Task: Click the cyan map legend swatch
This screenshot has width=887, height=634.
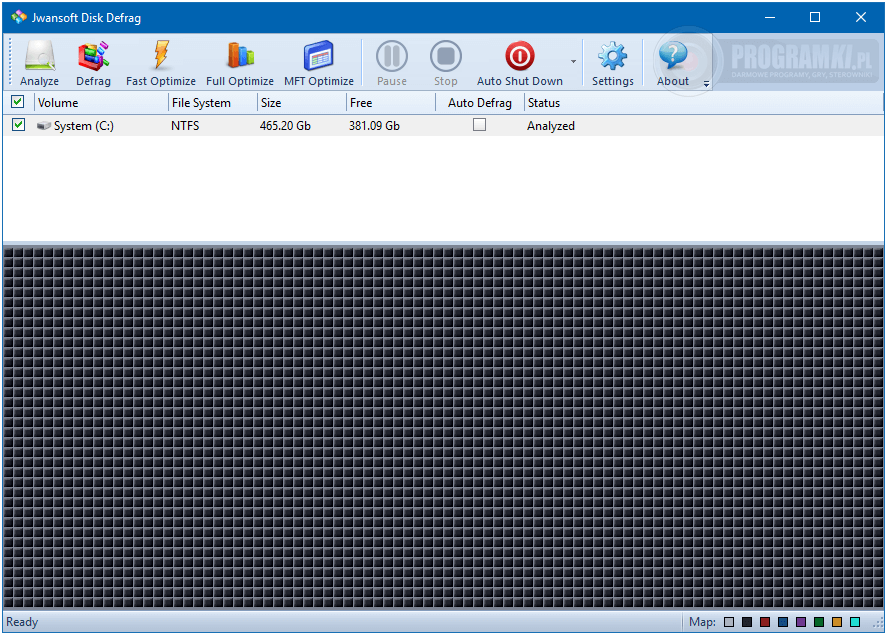Action: [x=855, y=622]
